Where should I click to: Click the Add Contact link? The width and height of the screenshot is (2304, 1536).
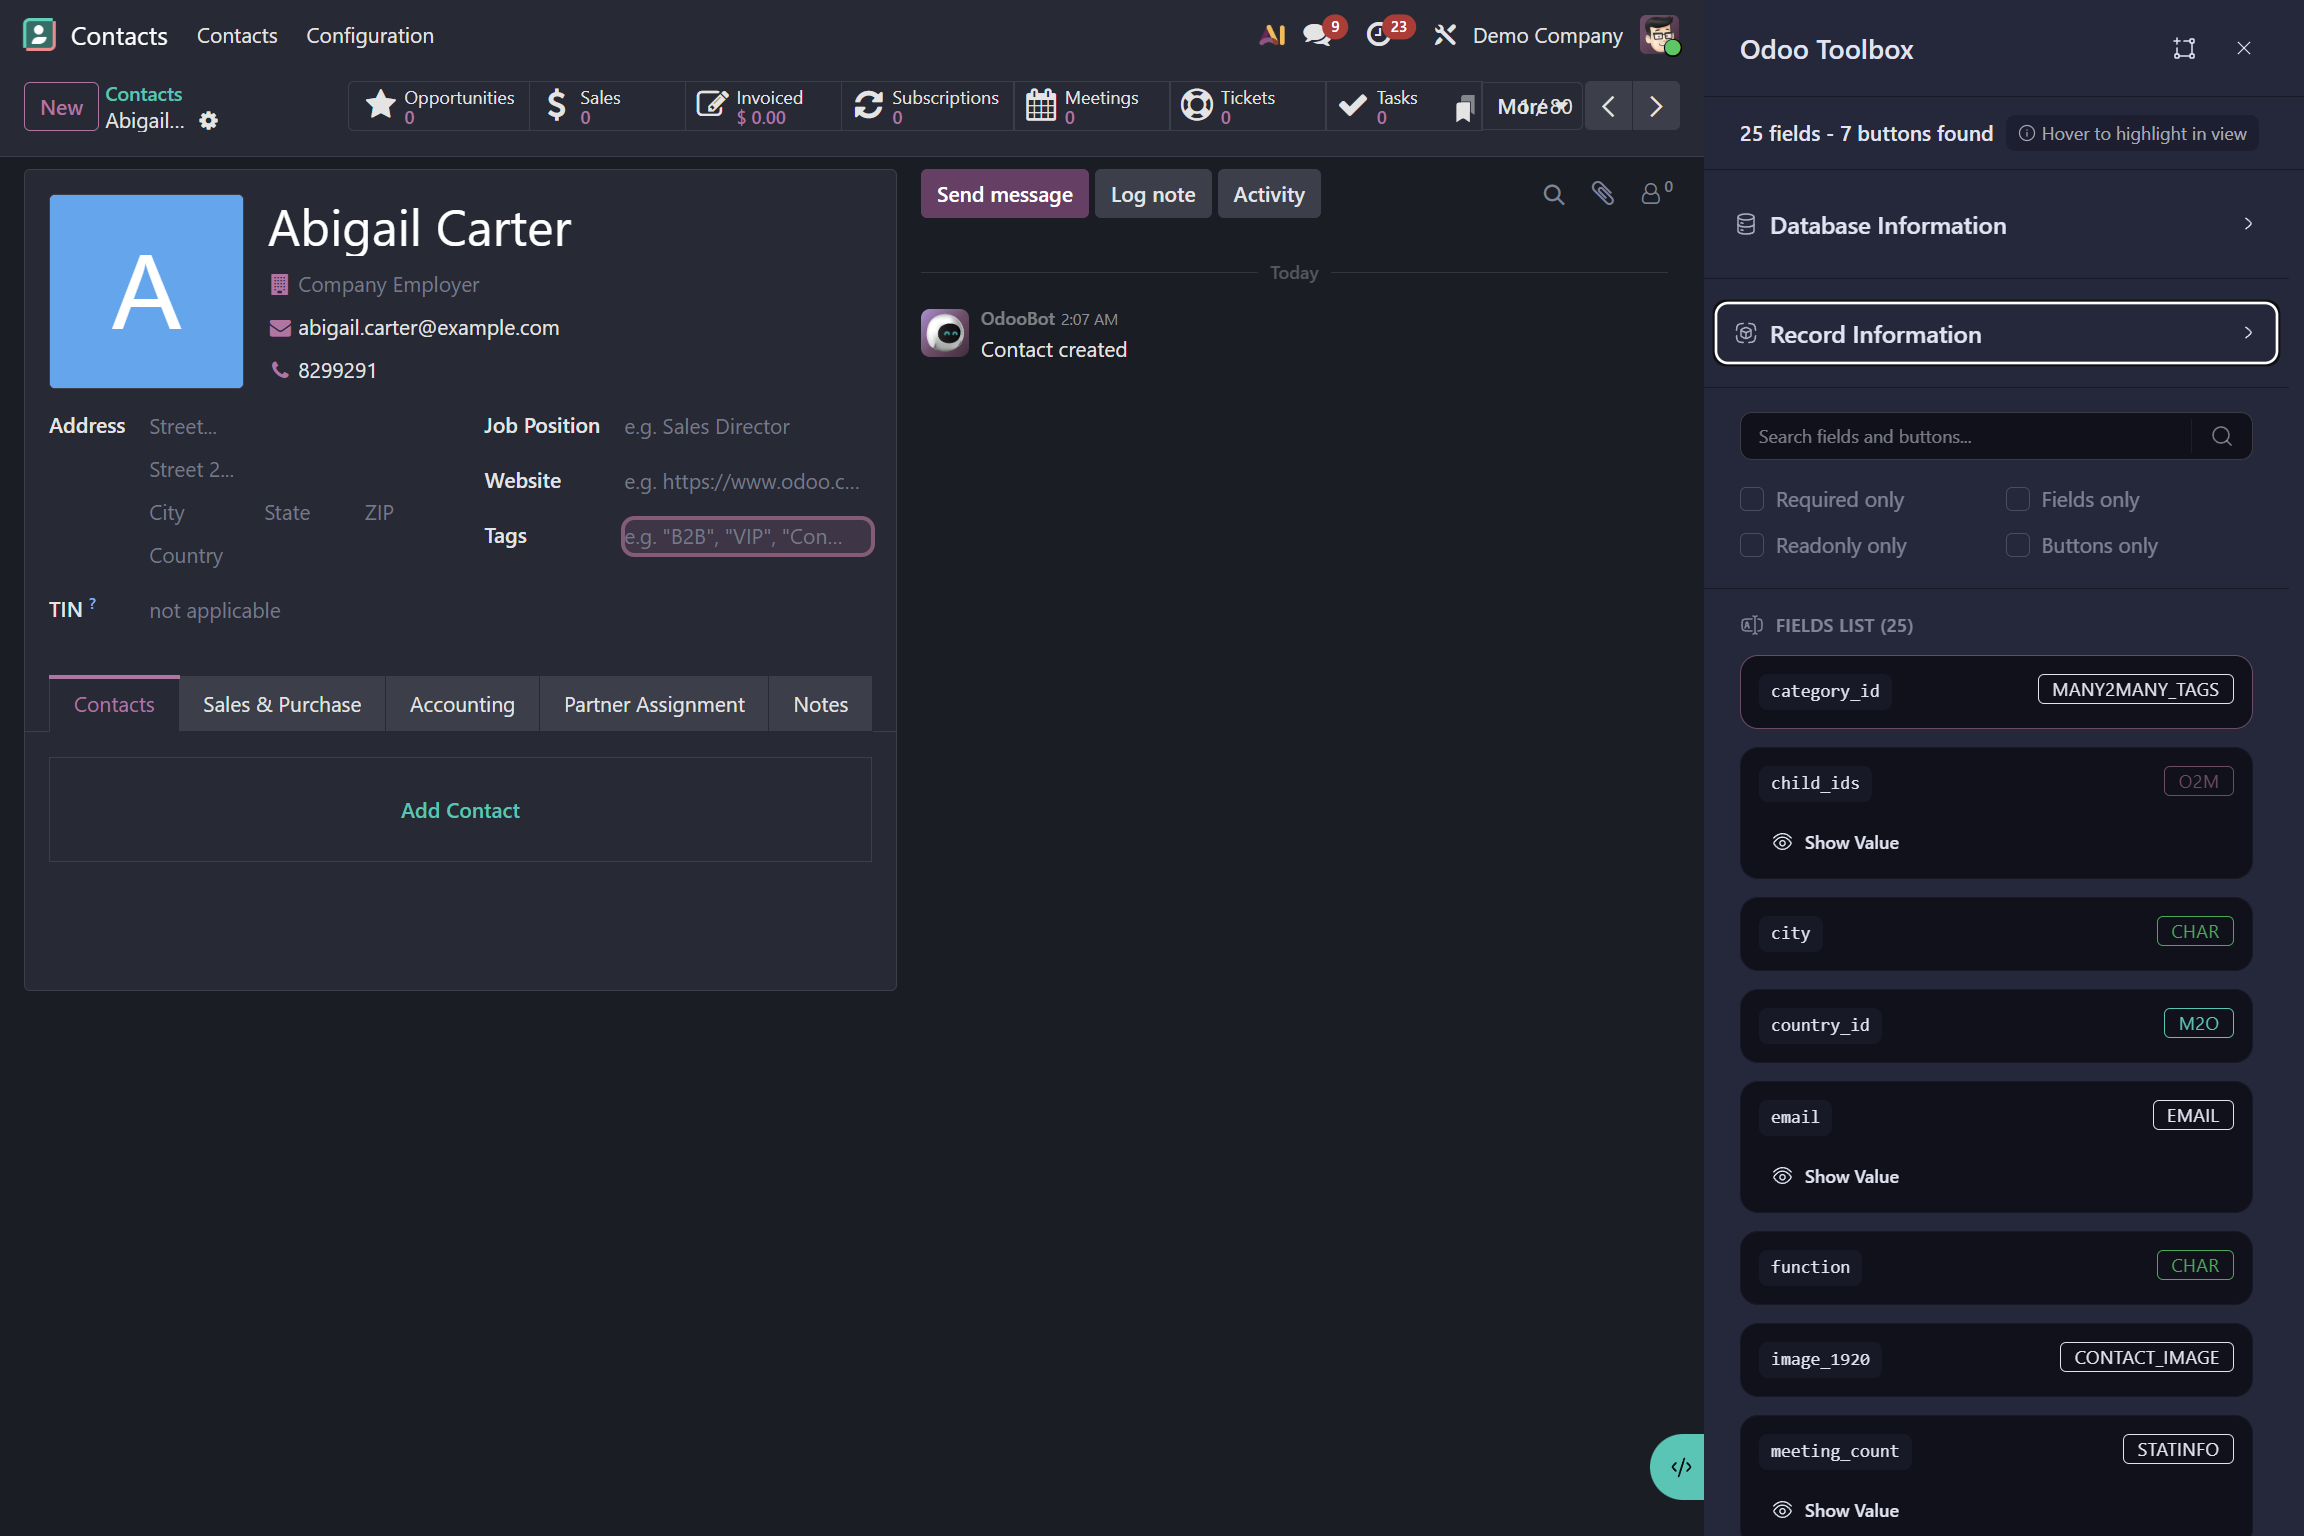click(460, 810)
